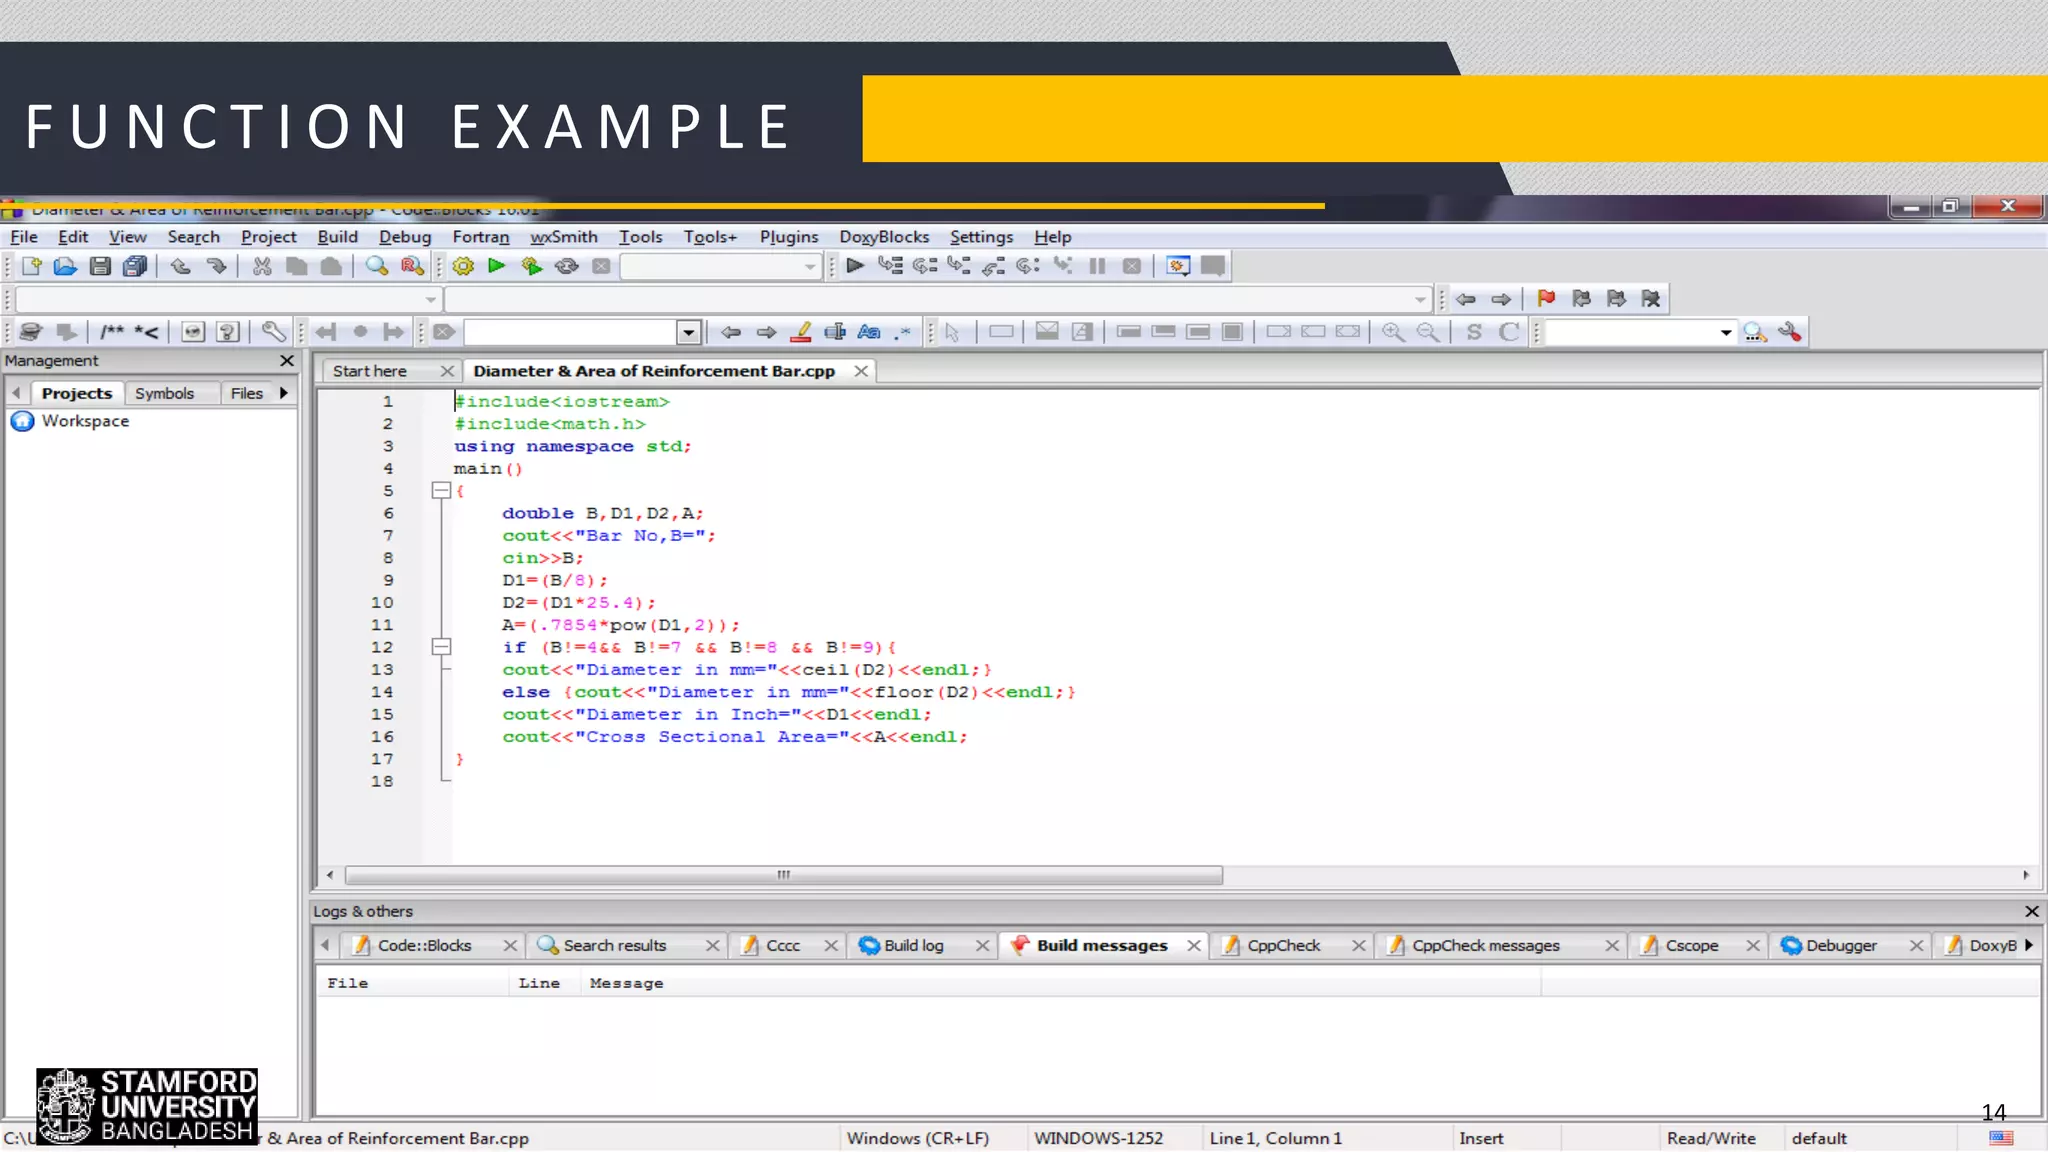Start debugger with Debug/Continue icon
The height and width of the screenshot is (1152, 2048).
pos(855,266)
